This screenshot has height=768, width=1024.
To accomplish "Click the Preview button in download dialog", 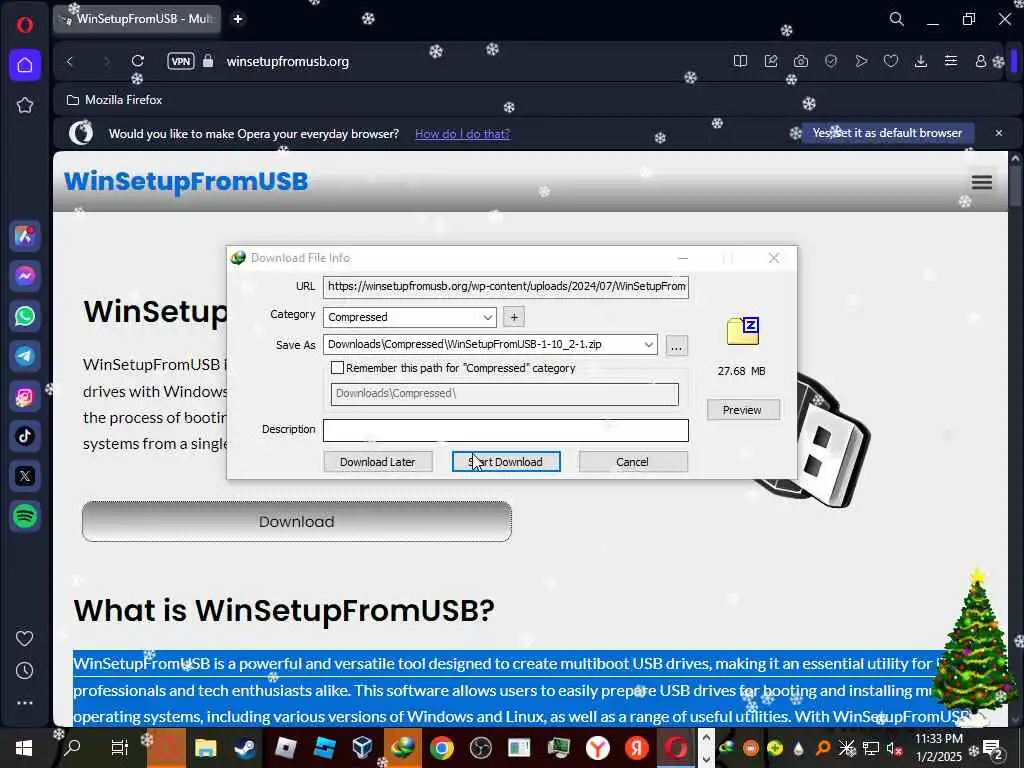I will [743, 410].
